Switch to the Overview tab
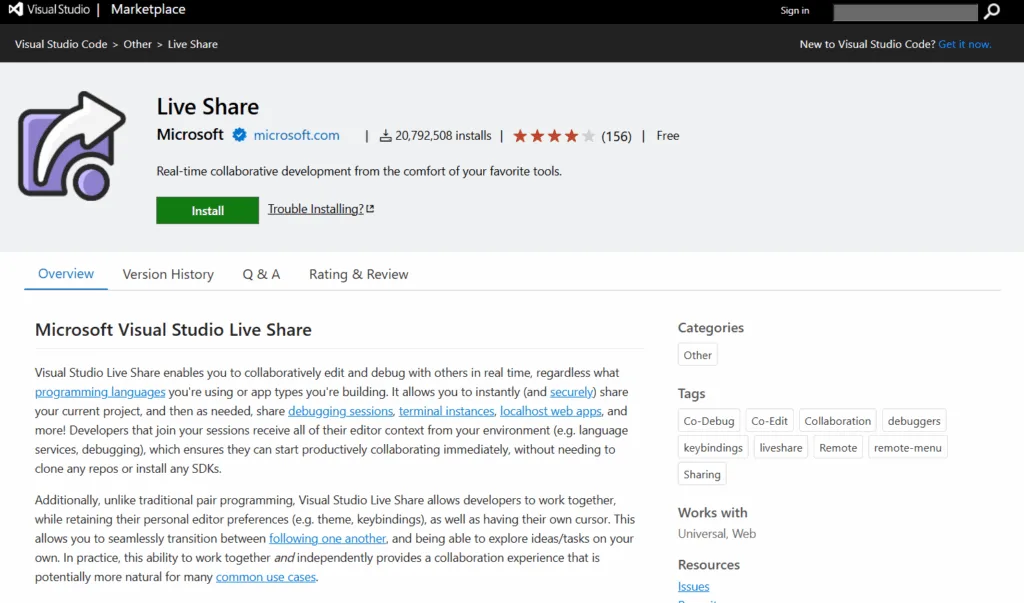Viewport: 1024px width, 603px height. pos(66,274)
